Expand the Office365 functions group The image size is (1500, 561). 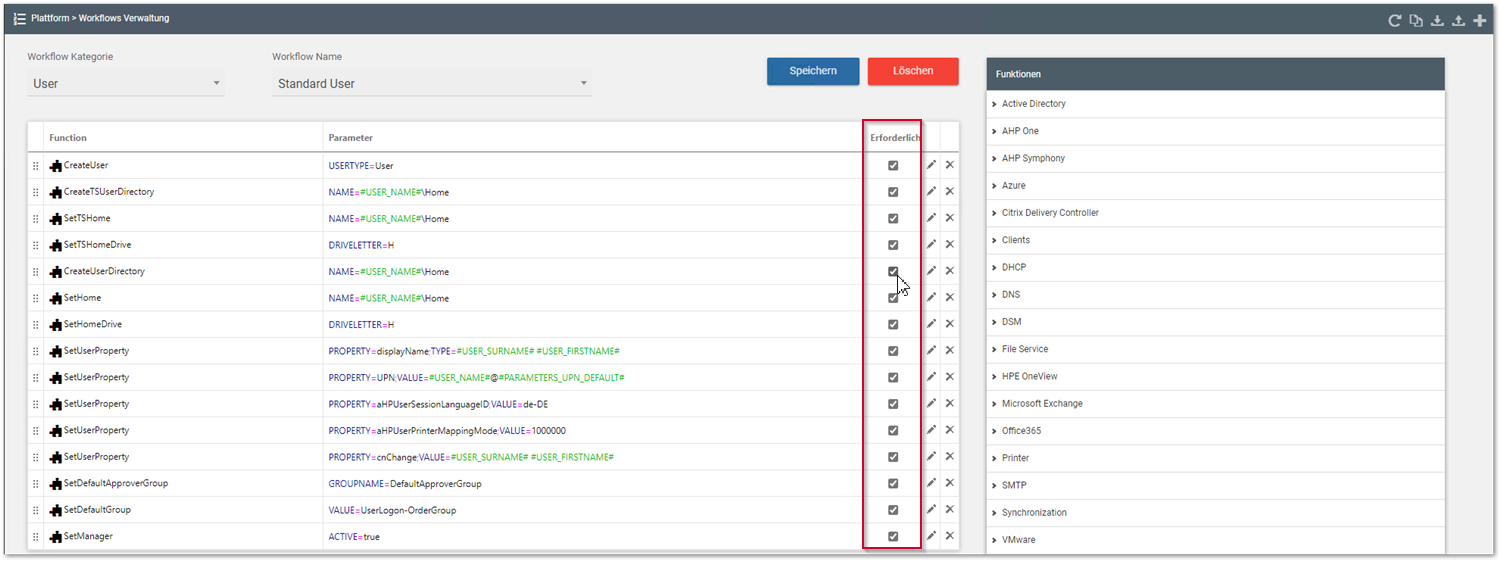tap(1215, 431)
